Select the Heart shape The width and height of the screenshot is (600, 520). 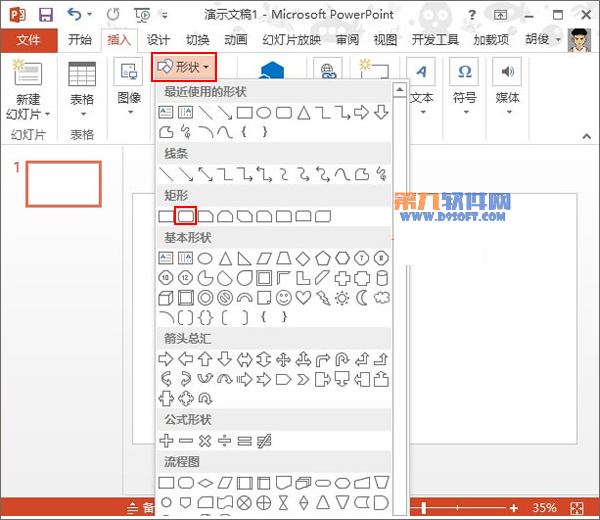click(303, 298)
